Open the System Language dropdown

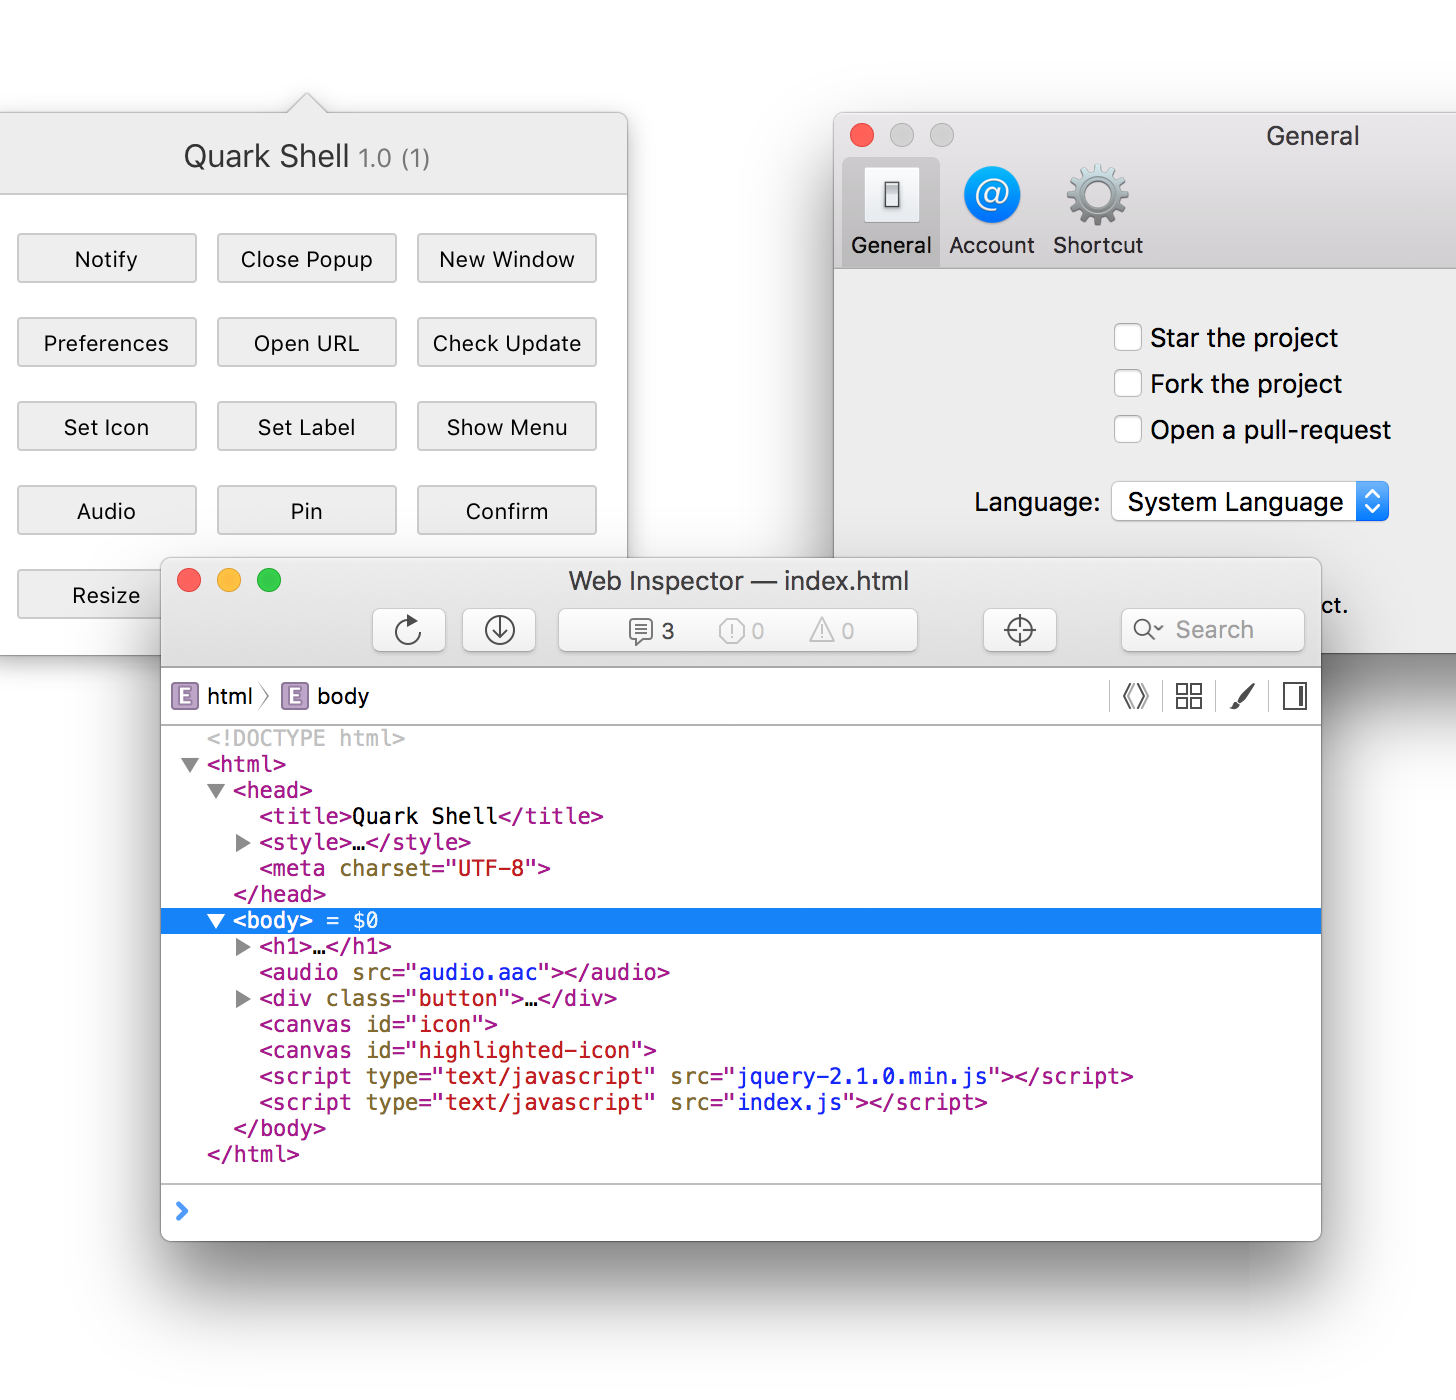(x=1250, y=502)
